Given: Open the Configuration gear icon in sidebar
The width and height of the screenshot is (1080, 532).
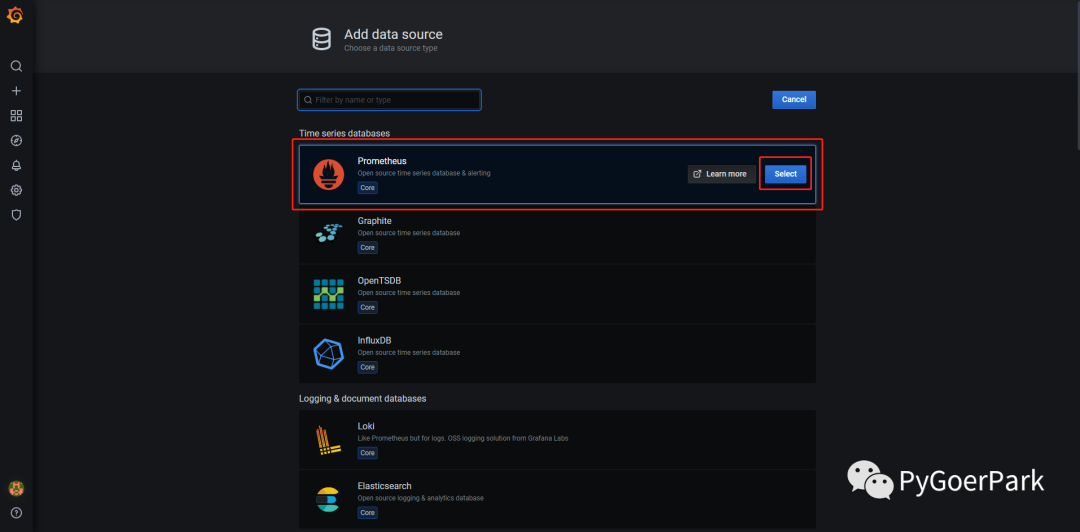Looking at the screenshot, I should point(17,190).
